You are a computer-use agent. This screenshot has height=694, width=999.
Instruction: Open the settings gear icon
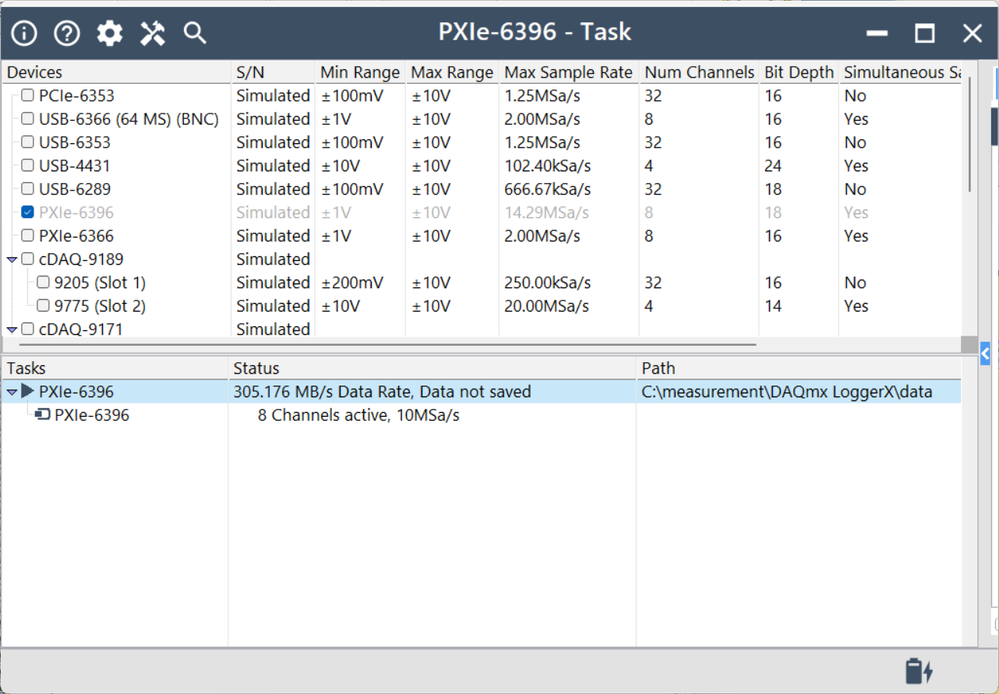(x=109, y=32)
